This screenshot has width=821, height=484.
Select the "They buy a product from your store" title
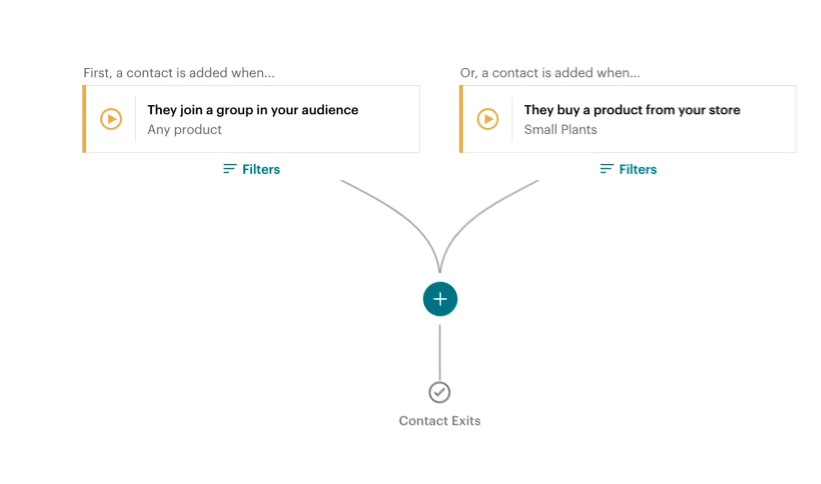[x=632, y=110]
